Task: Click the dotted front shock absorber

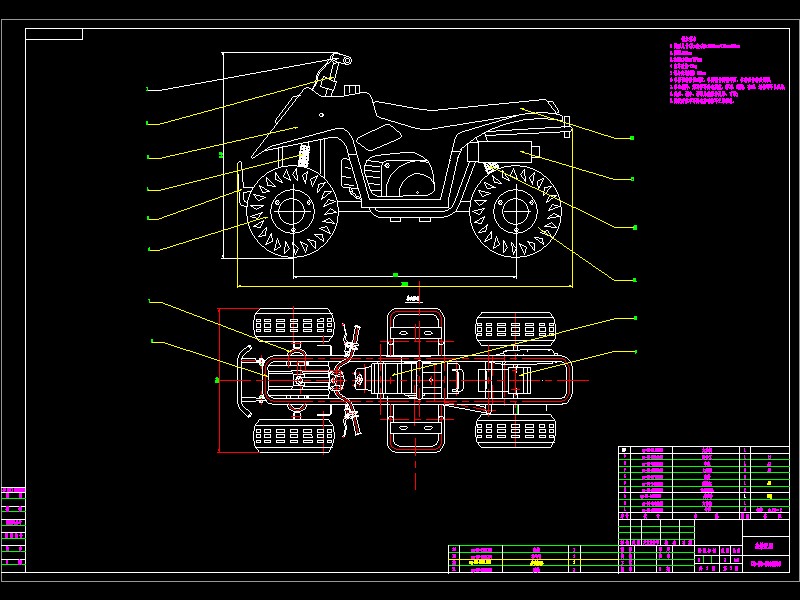Action: coord(304,156)
